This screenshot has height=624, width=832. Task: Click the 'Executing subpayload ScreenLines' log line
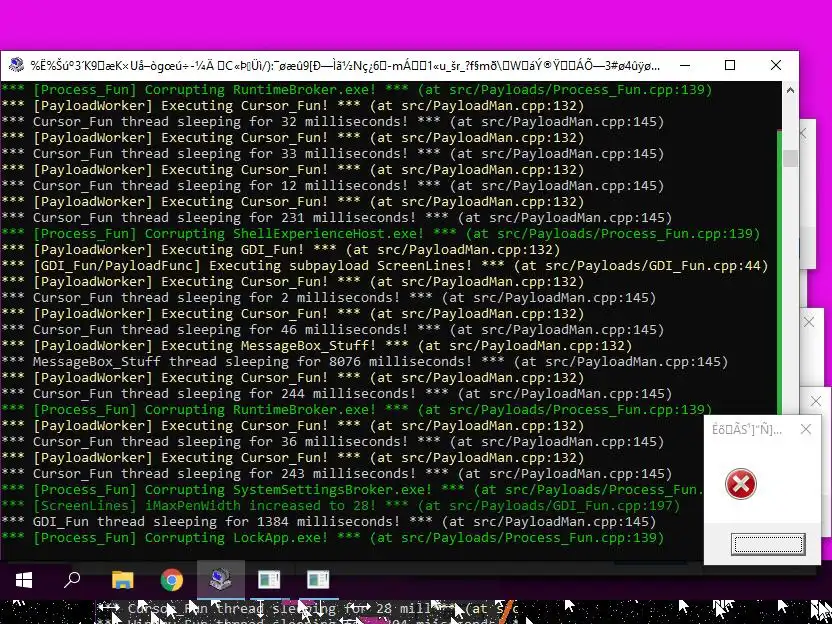click(385, 265)
